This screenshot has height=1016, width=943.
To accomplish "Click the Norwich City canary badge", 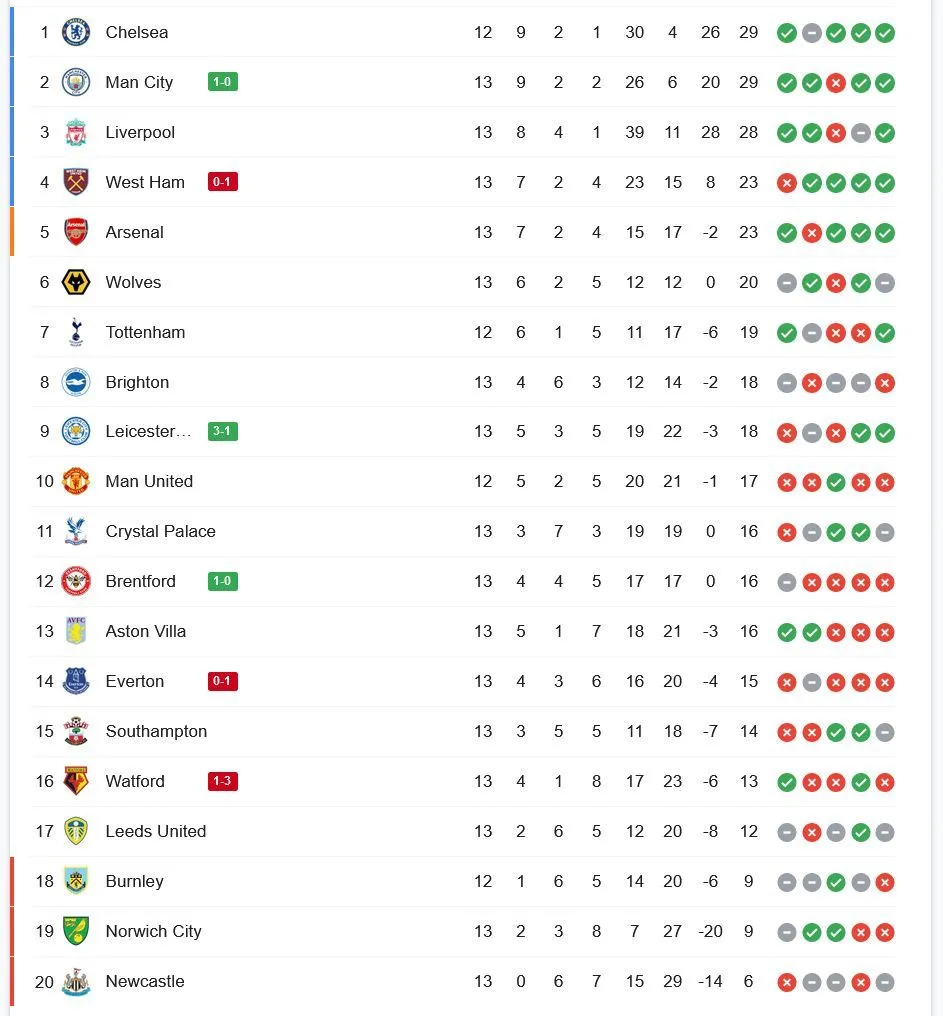I will 76,931.
